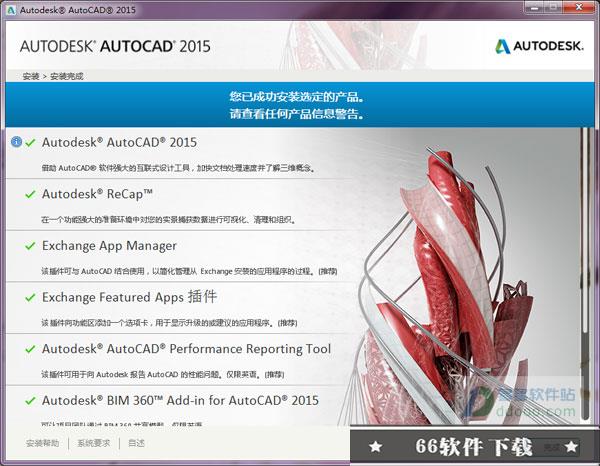600x466 pixels.
Task: Click the product list vertical scrollbar
Action: point(585,274)
